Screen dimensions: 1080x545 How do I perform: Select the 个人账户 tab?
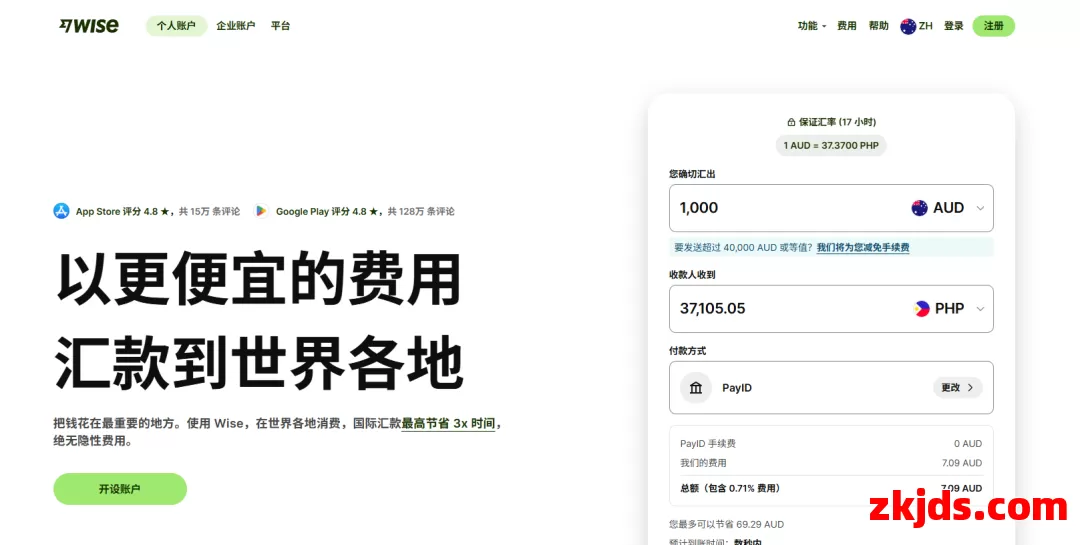click(176, 25)
